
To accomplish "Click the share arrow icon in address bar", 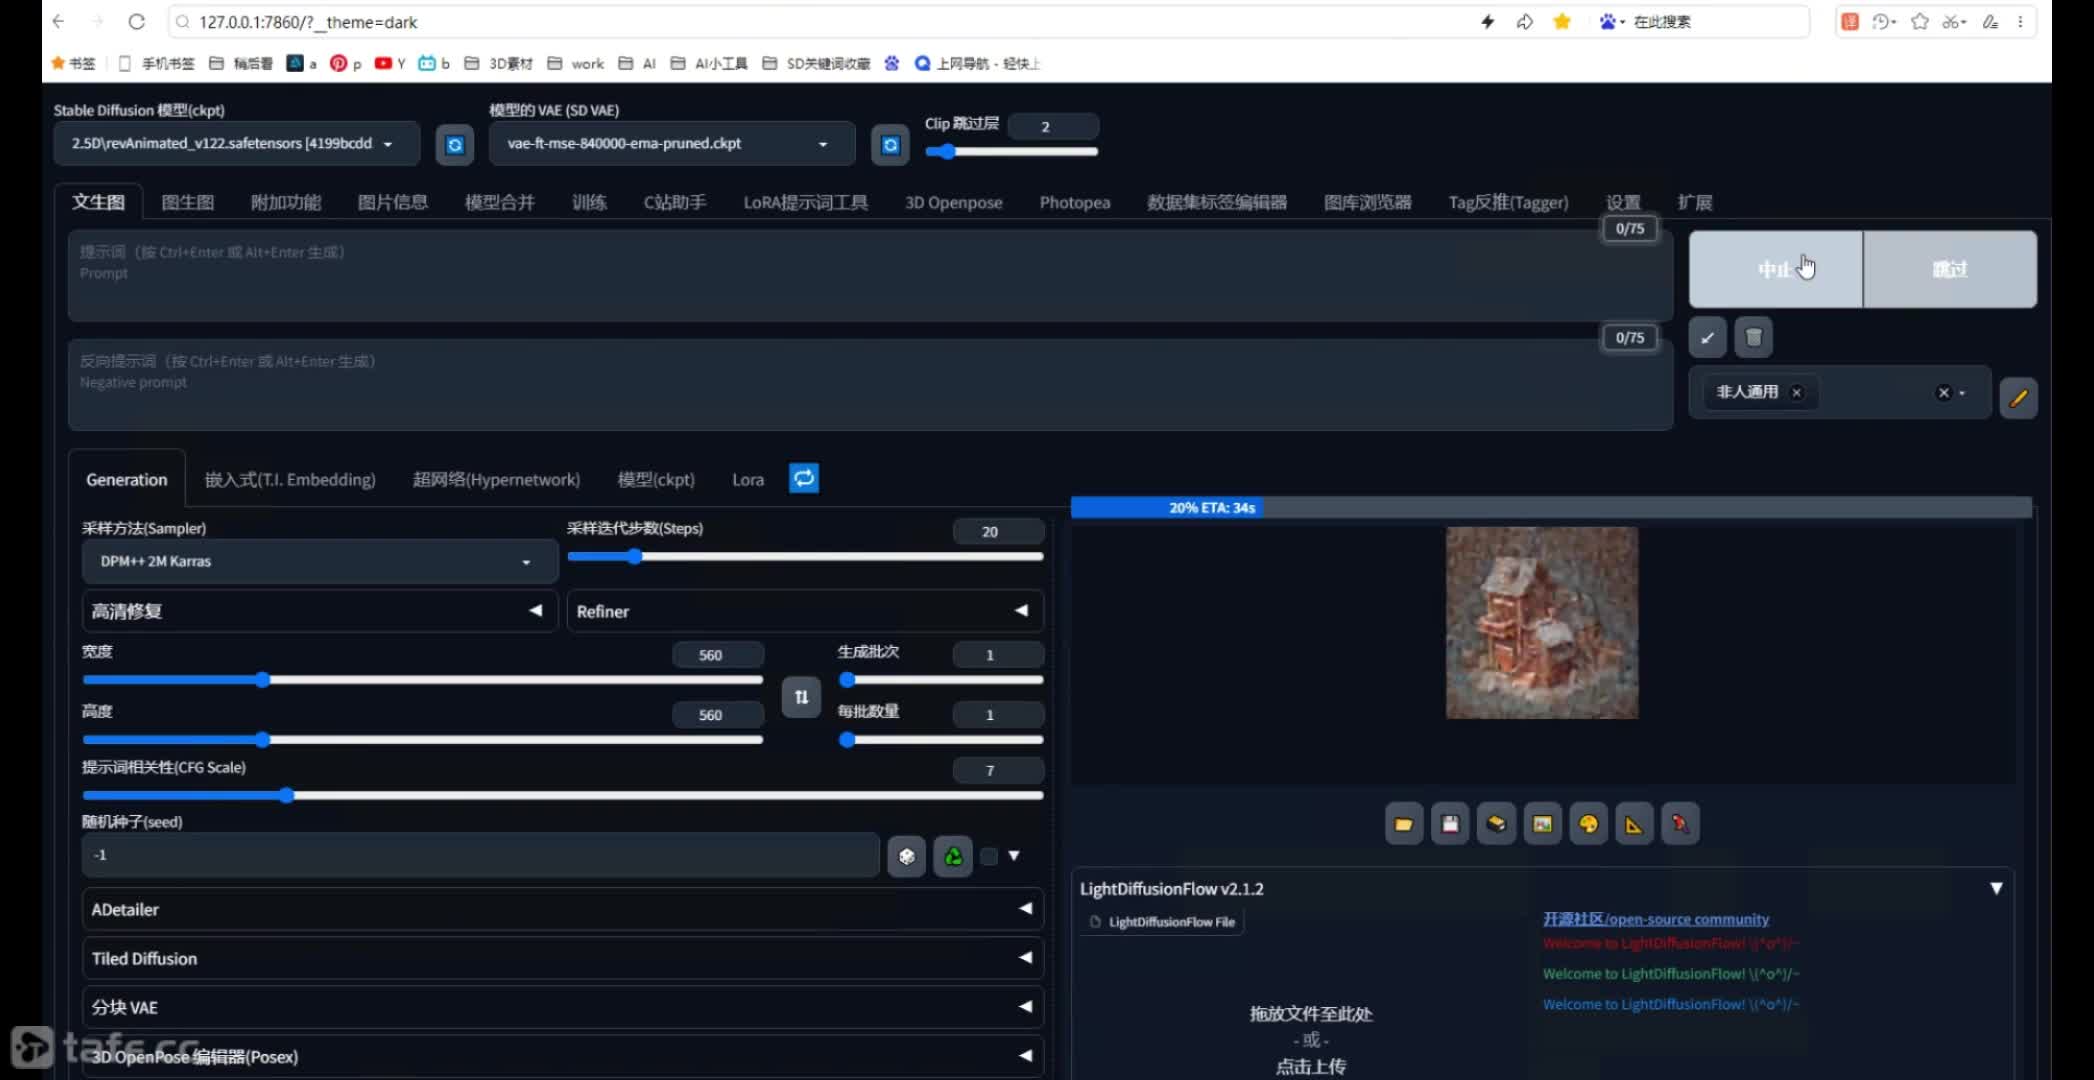I will coord(1525,21).
